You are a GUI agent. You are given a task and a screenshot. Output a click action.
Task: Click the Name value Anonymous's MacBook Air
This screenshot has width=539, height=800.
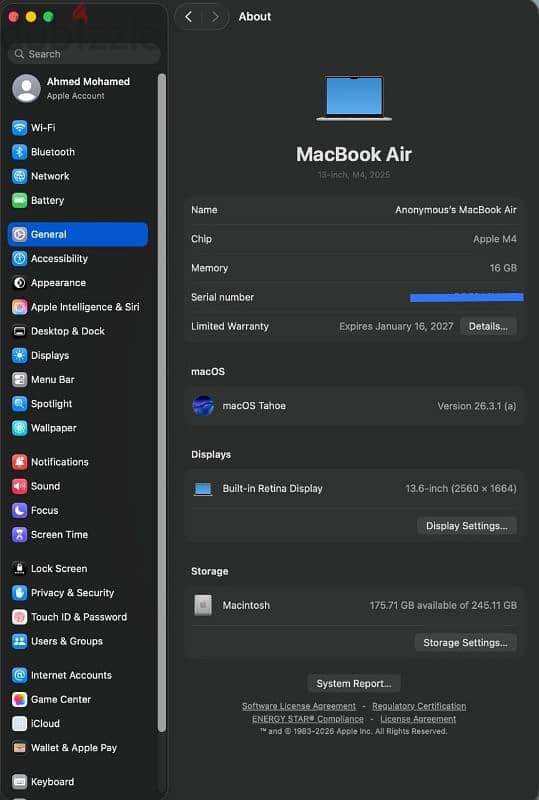click(x=456, y=210)
